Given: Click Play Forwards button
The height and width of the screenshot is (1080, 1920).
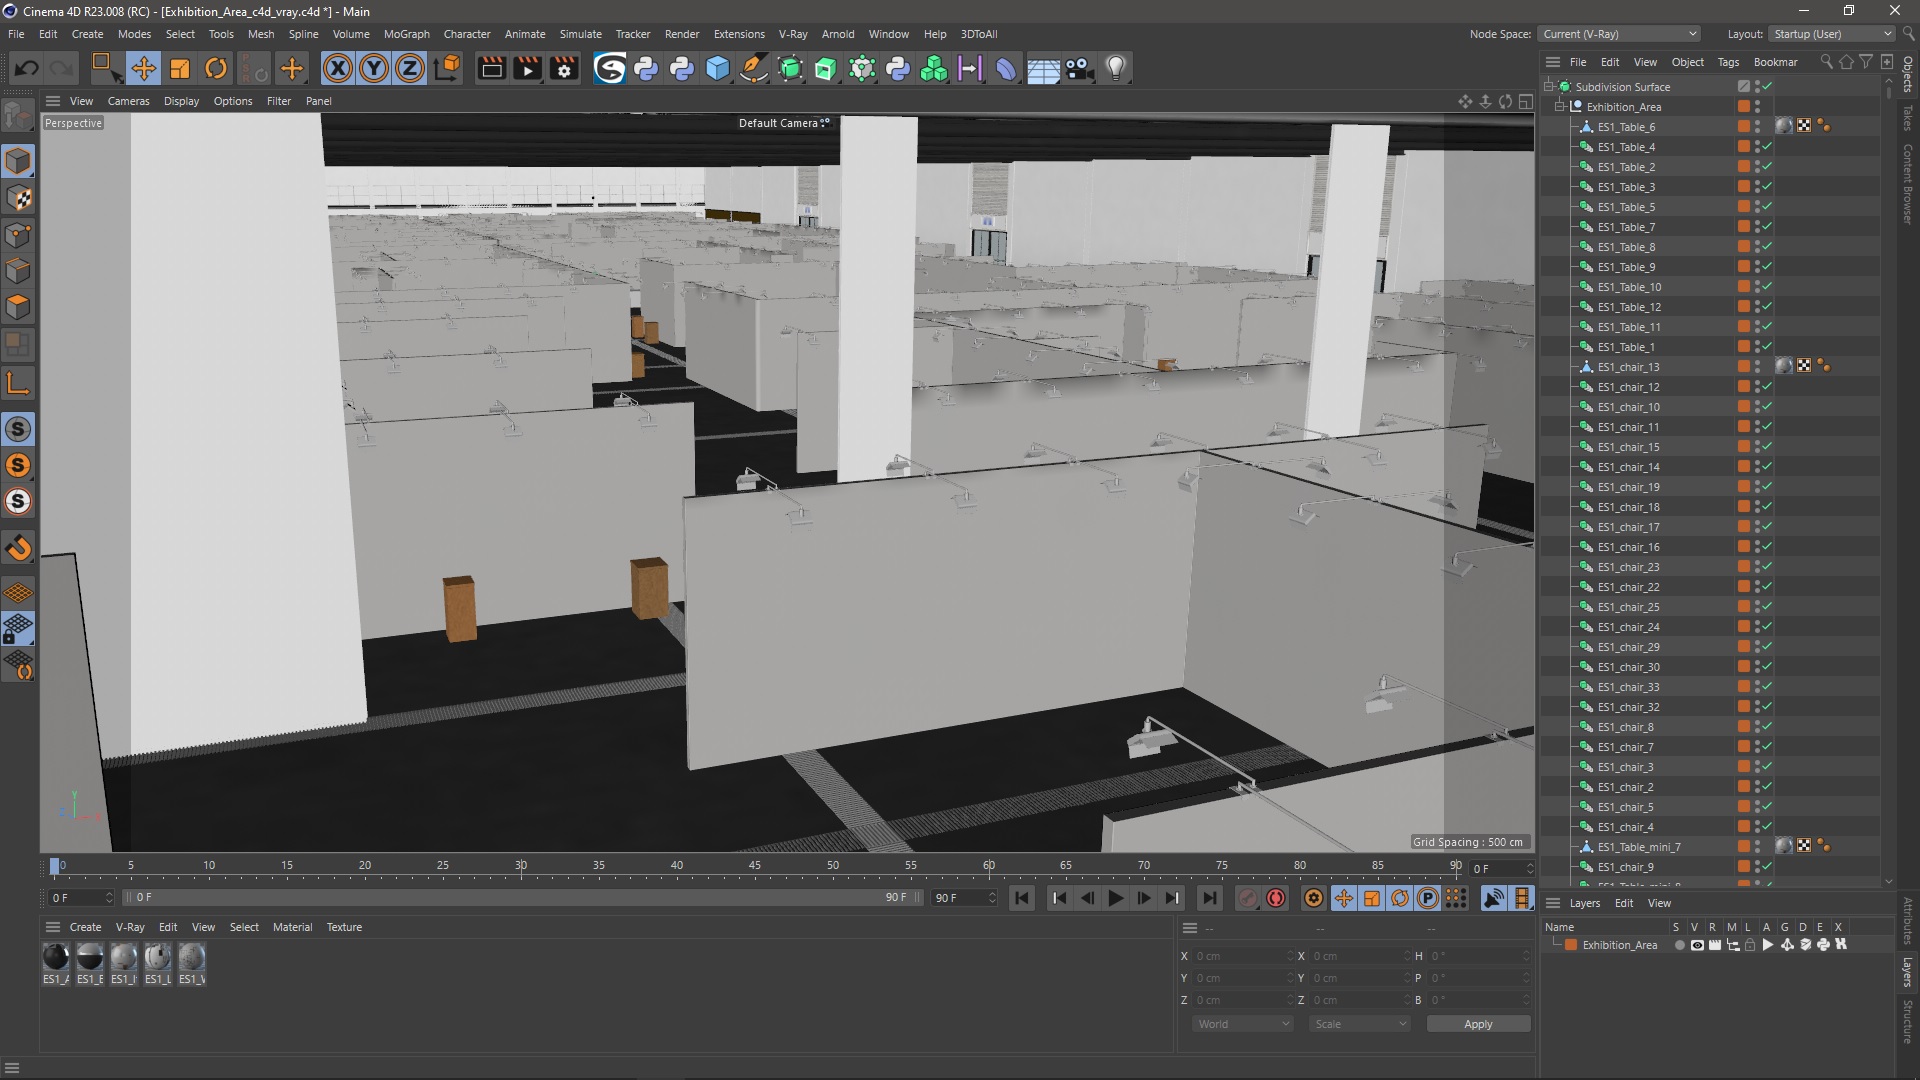Looking at the screenshot, I should click(x=1115, y=898).
